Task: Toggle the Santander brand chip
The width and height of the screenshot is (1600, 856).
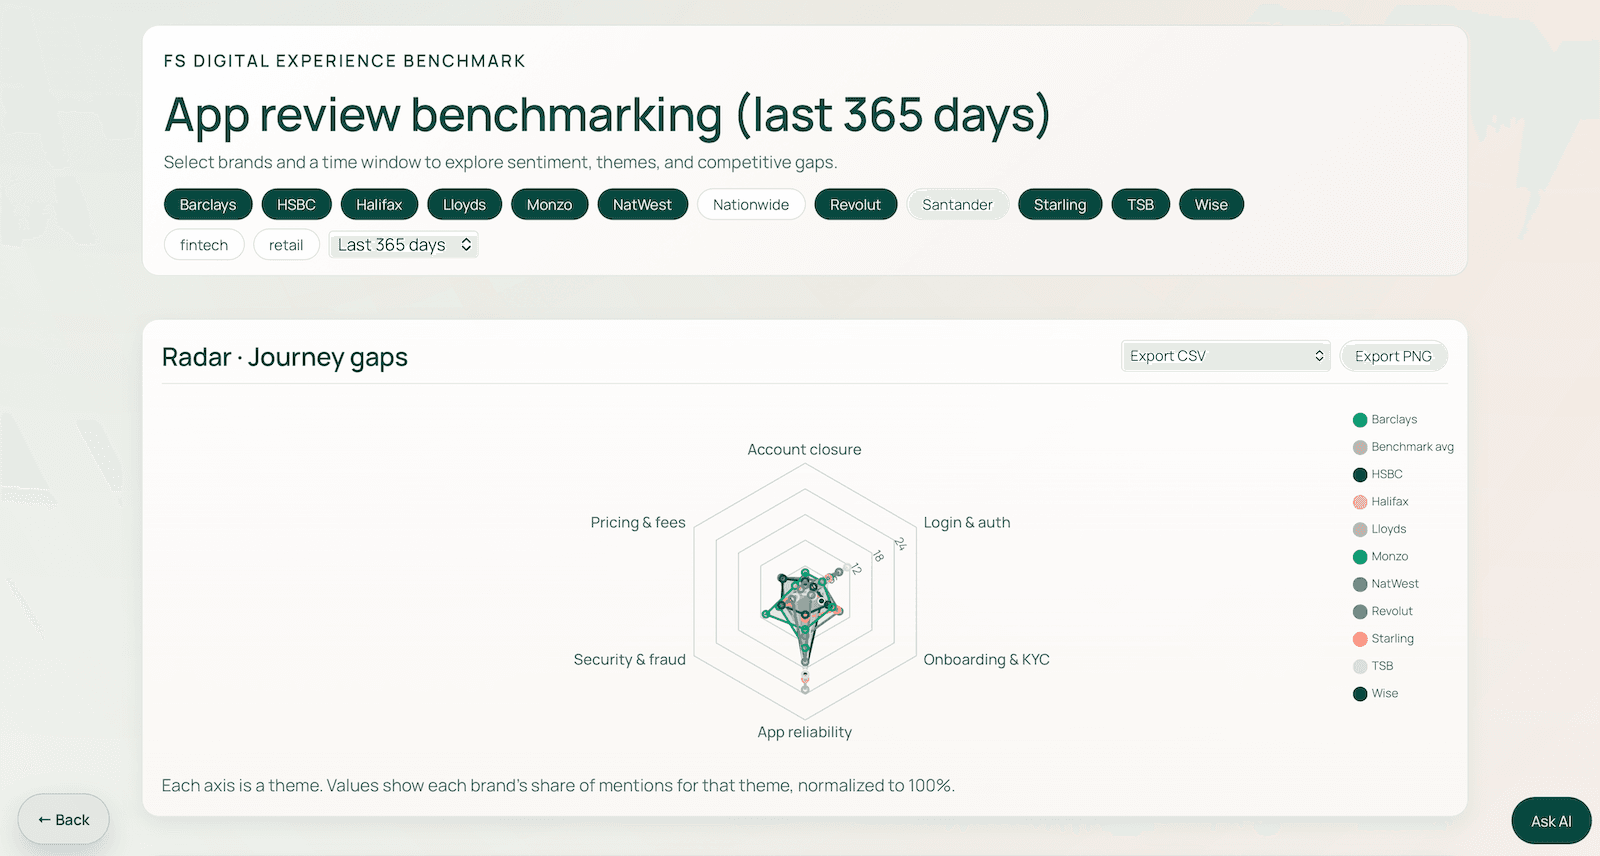Action: tap(957, 205)
